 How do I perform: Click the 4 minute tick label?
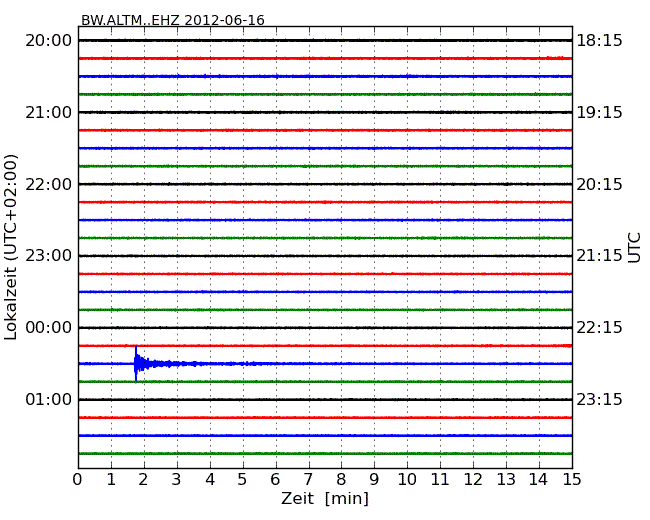click(210, 479)
